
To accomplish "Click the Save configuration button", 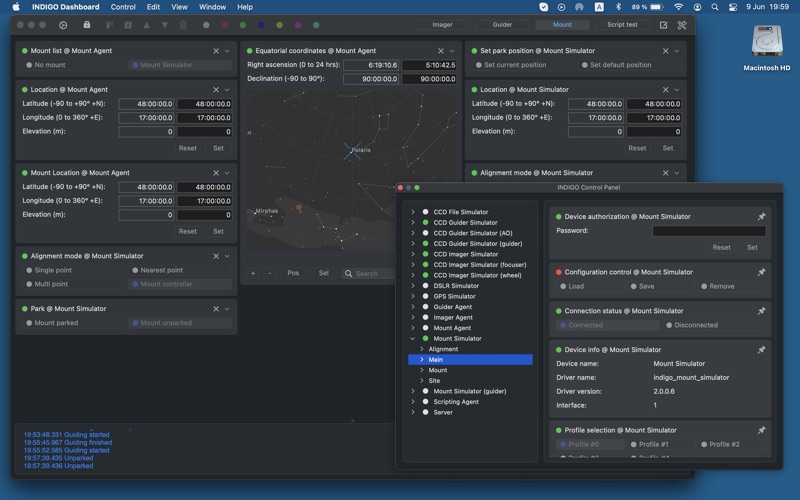I will 661,286.
